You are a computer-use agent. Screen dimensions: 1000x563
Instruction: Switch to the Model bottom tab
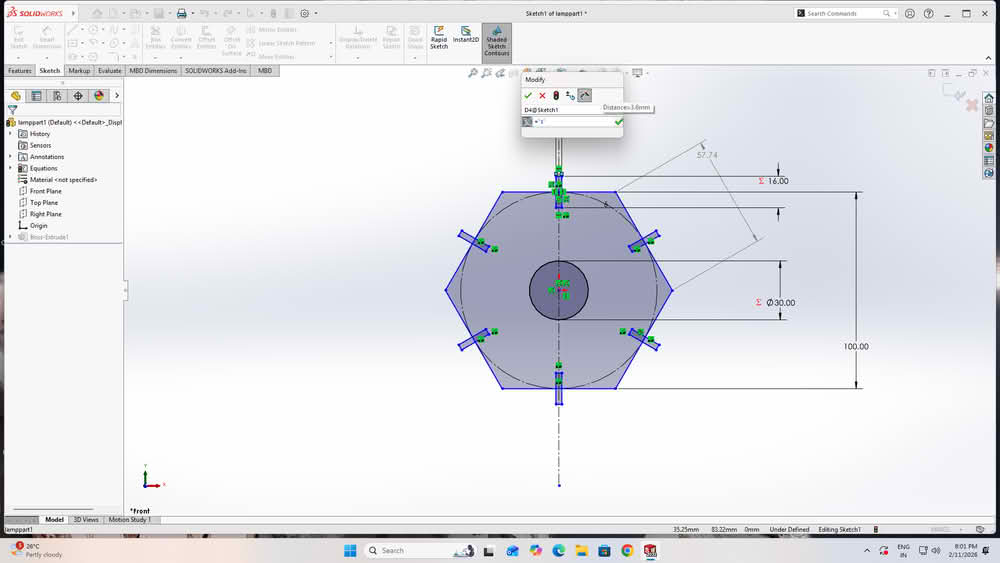(54, 520)
